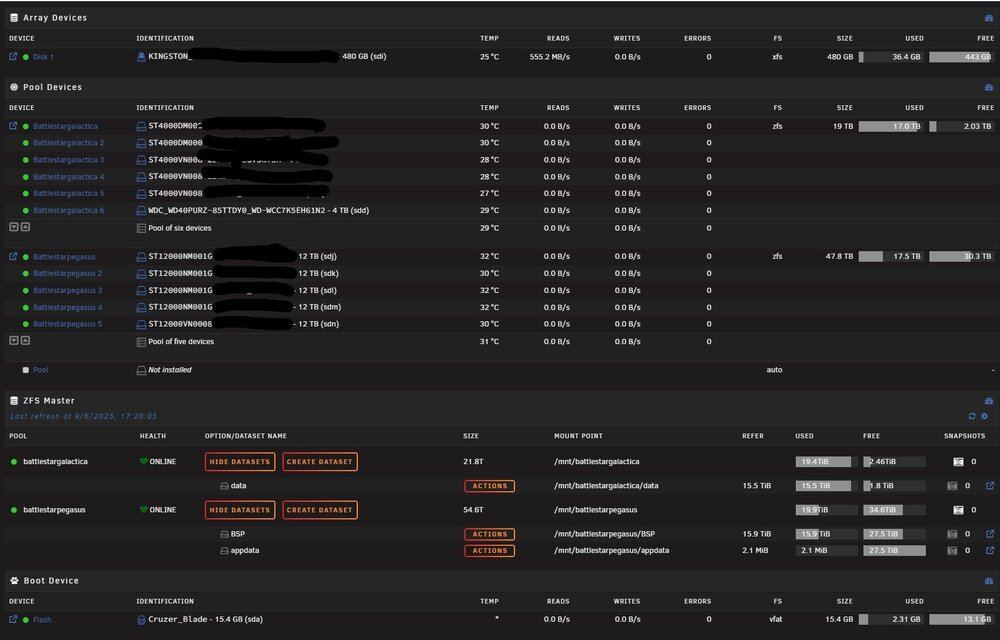Create dataset in battlestargalactica

coord(320,462)
